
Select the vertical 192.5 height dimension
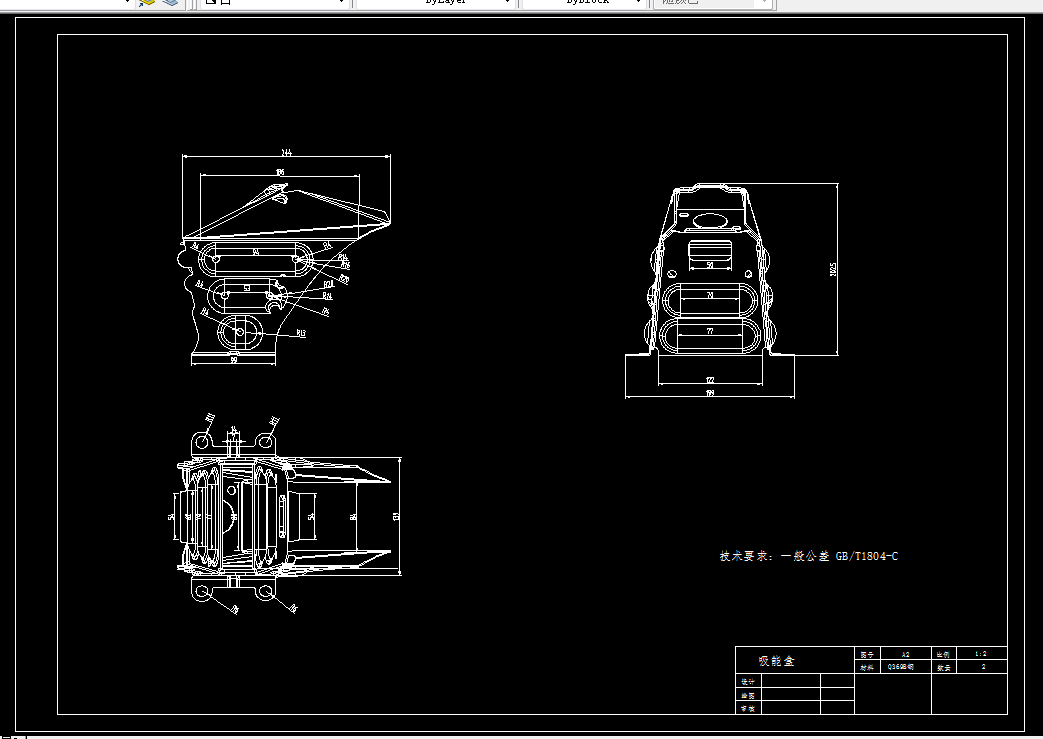tap(833, 269)
